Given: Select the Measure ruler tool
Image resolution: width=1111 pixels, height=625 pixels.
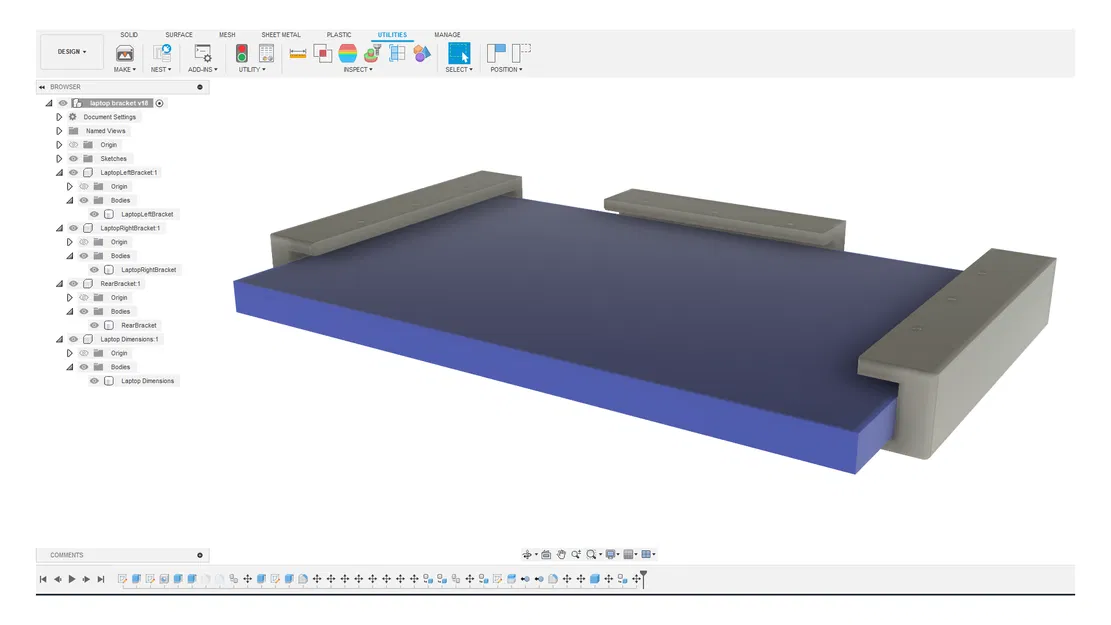Looking at the screenshot, I should (298, 54).
